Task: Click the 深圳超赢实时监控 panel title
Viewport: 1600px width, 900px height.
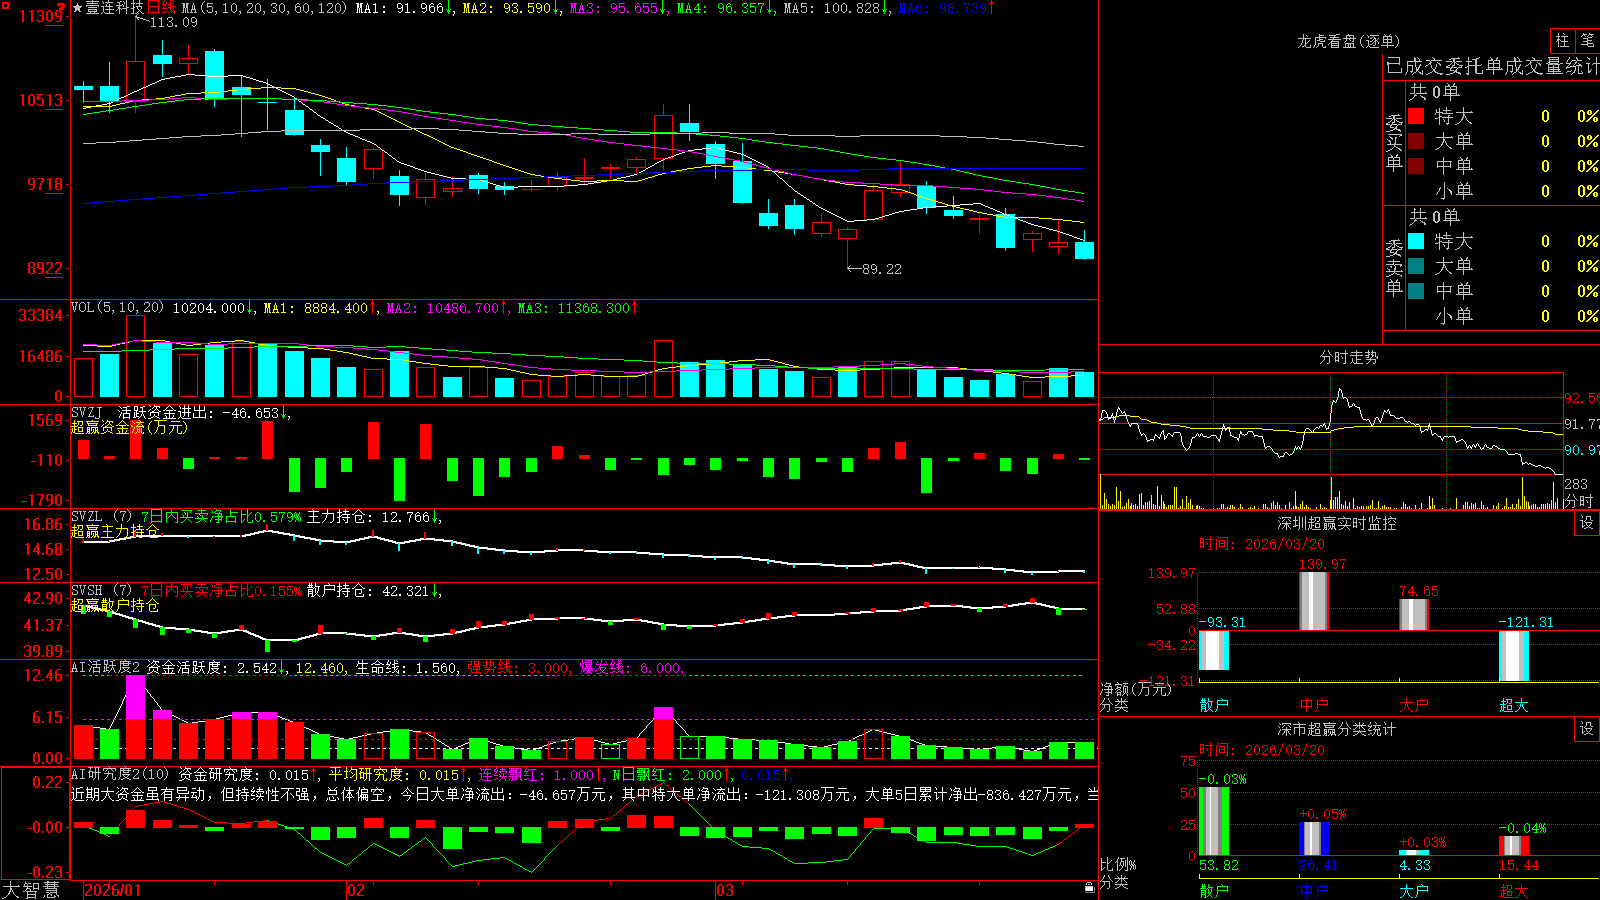Action: pos(1337,523)
